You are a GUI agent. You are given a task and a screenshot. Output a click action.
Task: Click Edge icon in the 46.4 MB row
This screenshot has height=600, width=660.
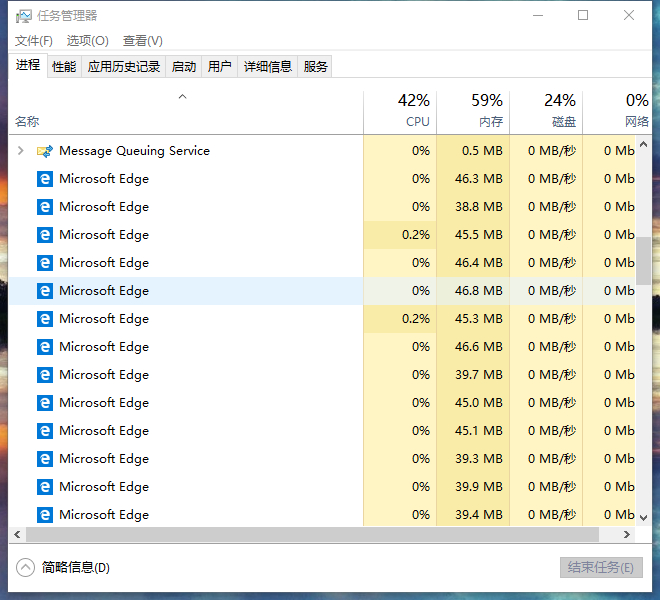pyautogui.click(x=45, y=263)
